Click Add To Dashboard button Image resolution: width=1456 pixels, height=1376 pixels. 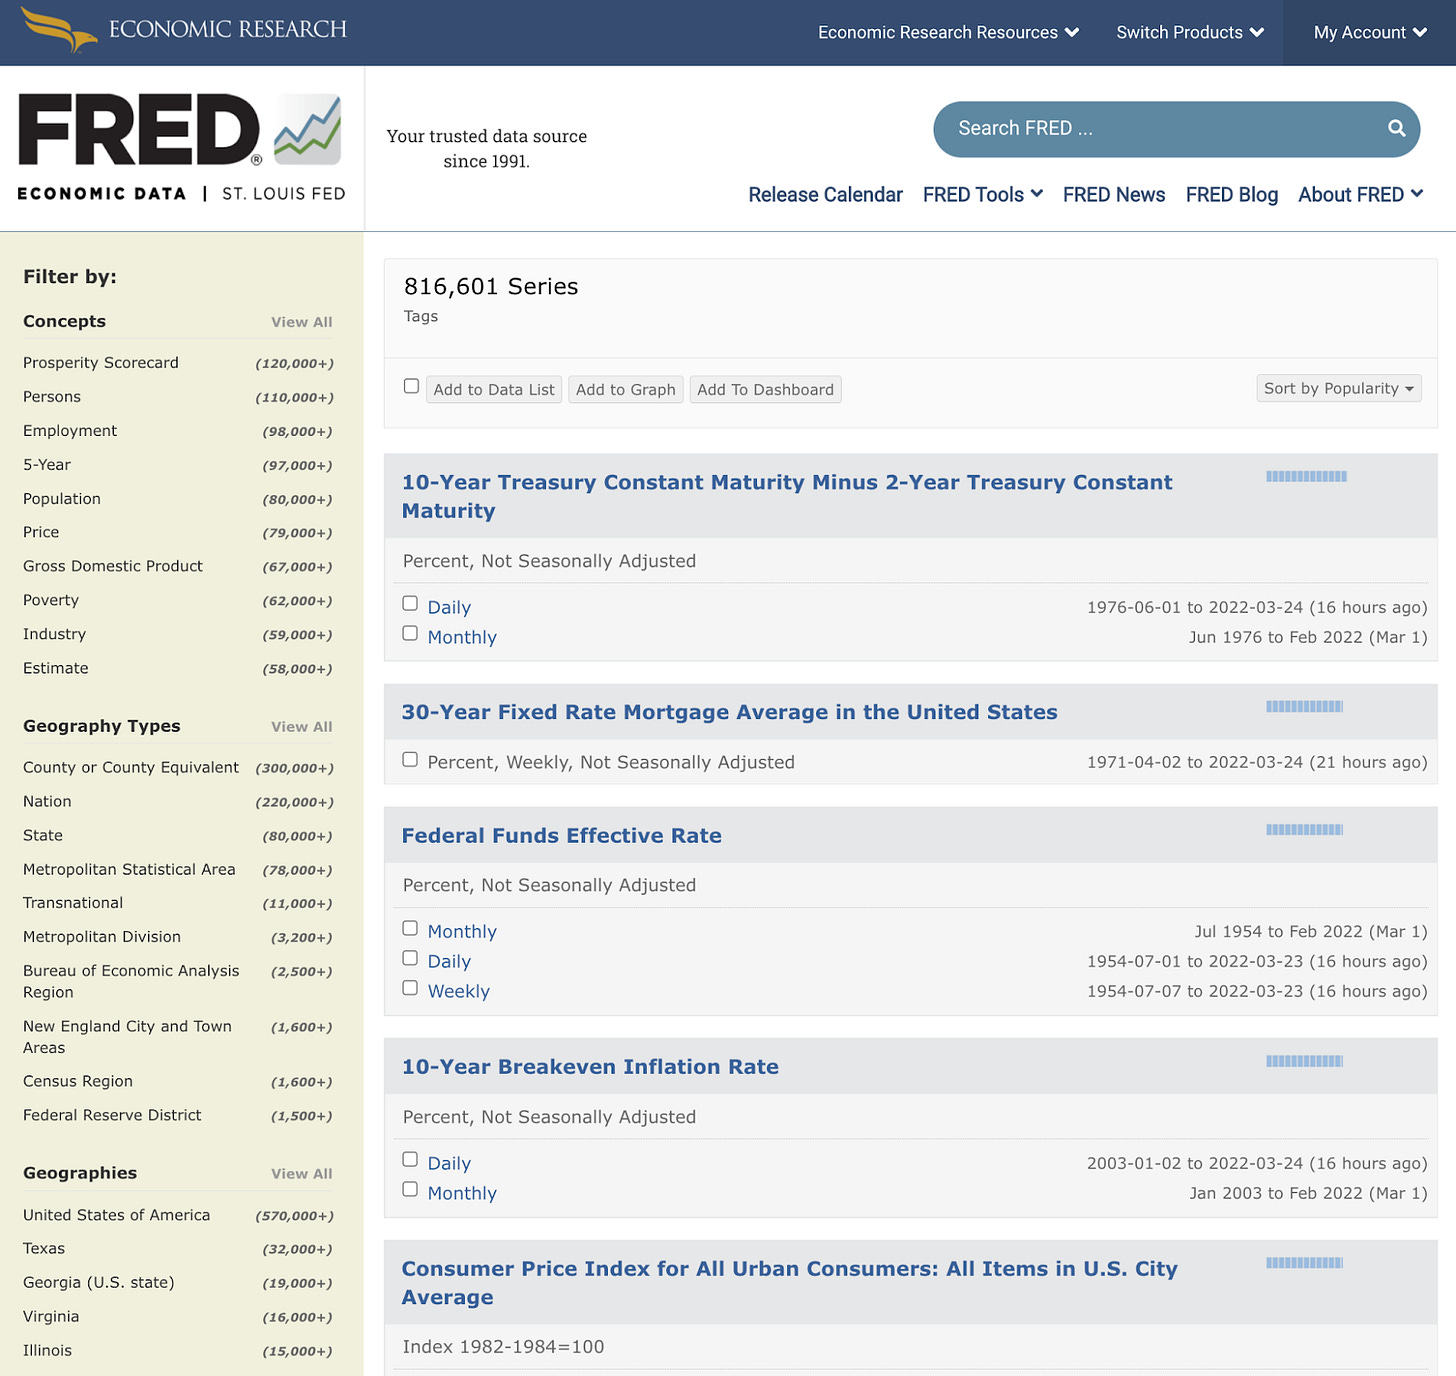point(765,389)
